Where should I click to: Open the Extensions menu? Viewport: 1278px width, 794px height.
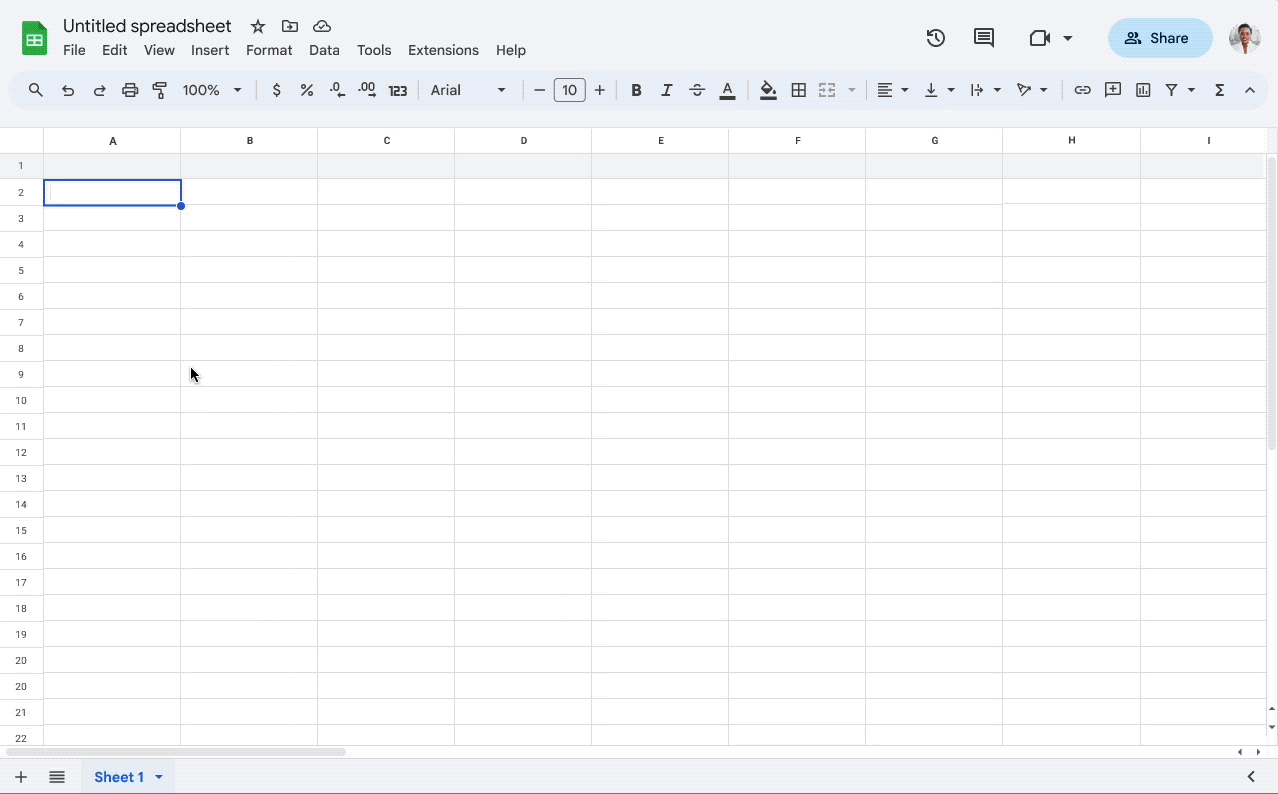(x=443, y=50)
